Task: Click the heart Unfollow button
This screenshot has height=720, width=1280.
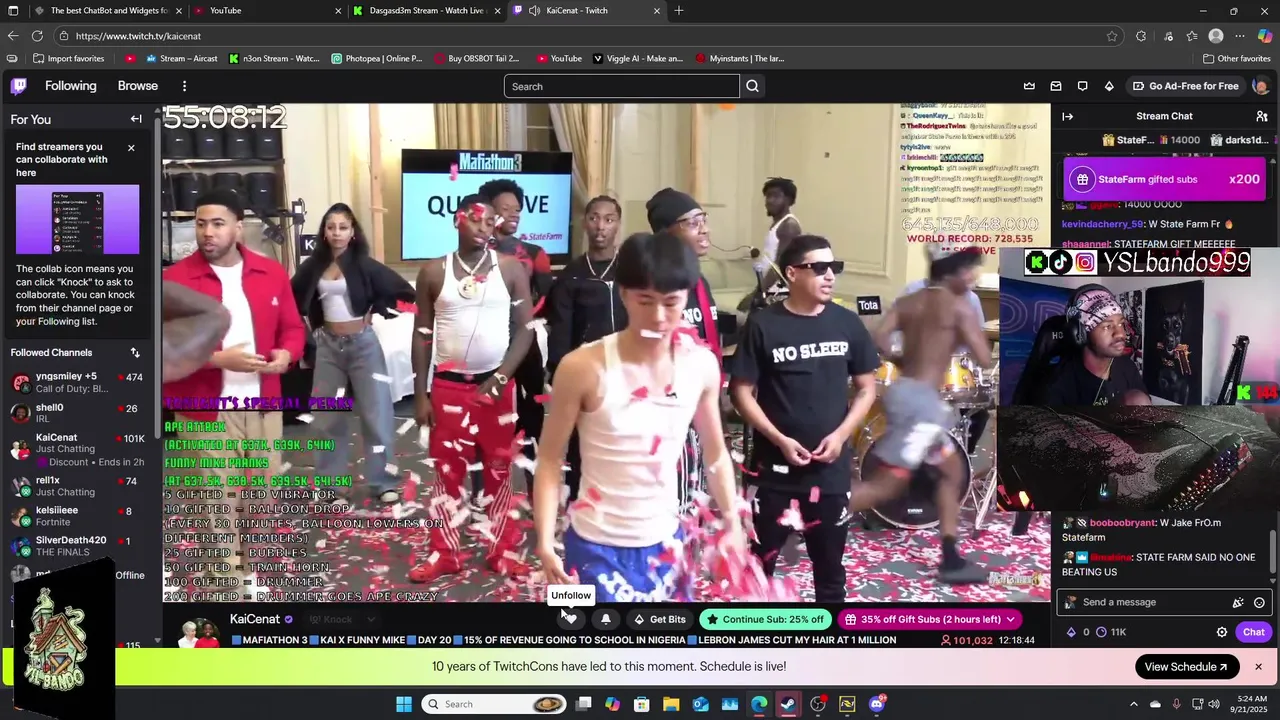Action: point(571,619)
